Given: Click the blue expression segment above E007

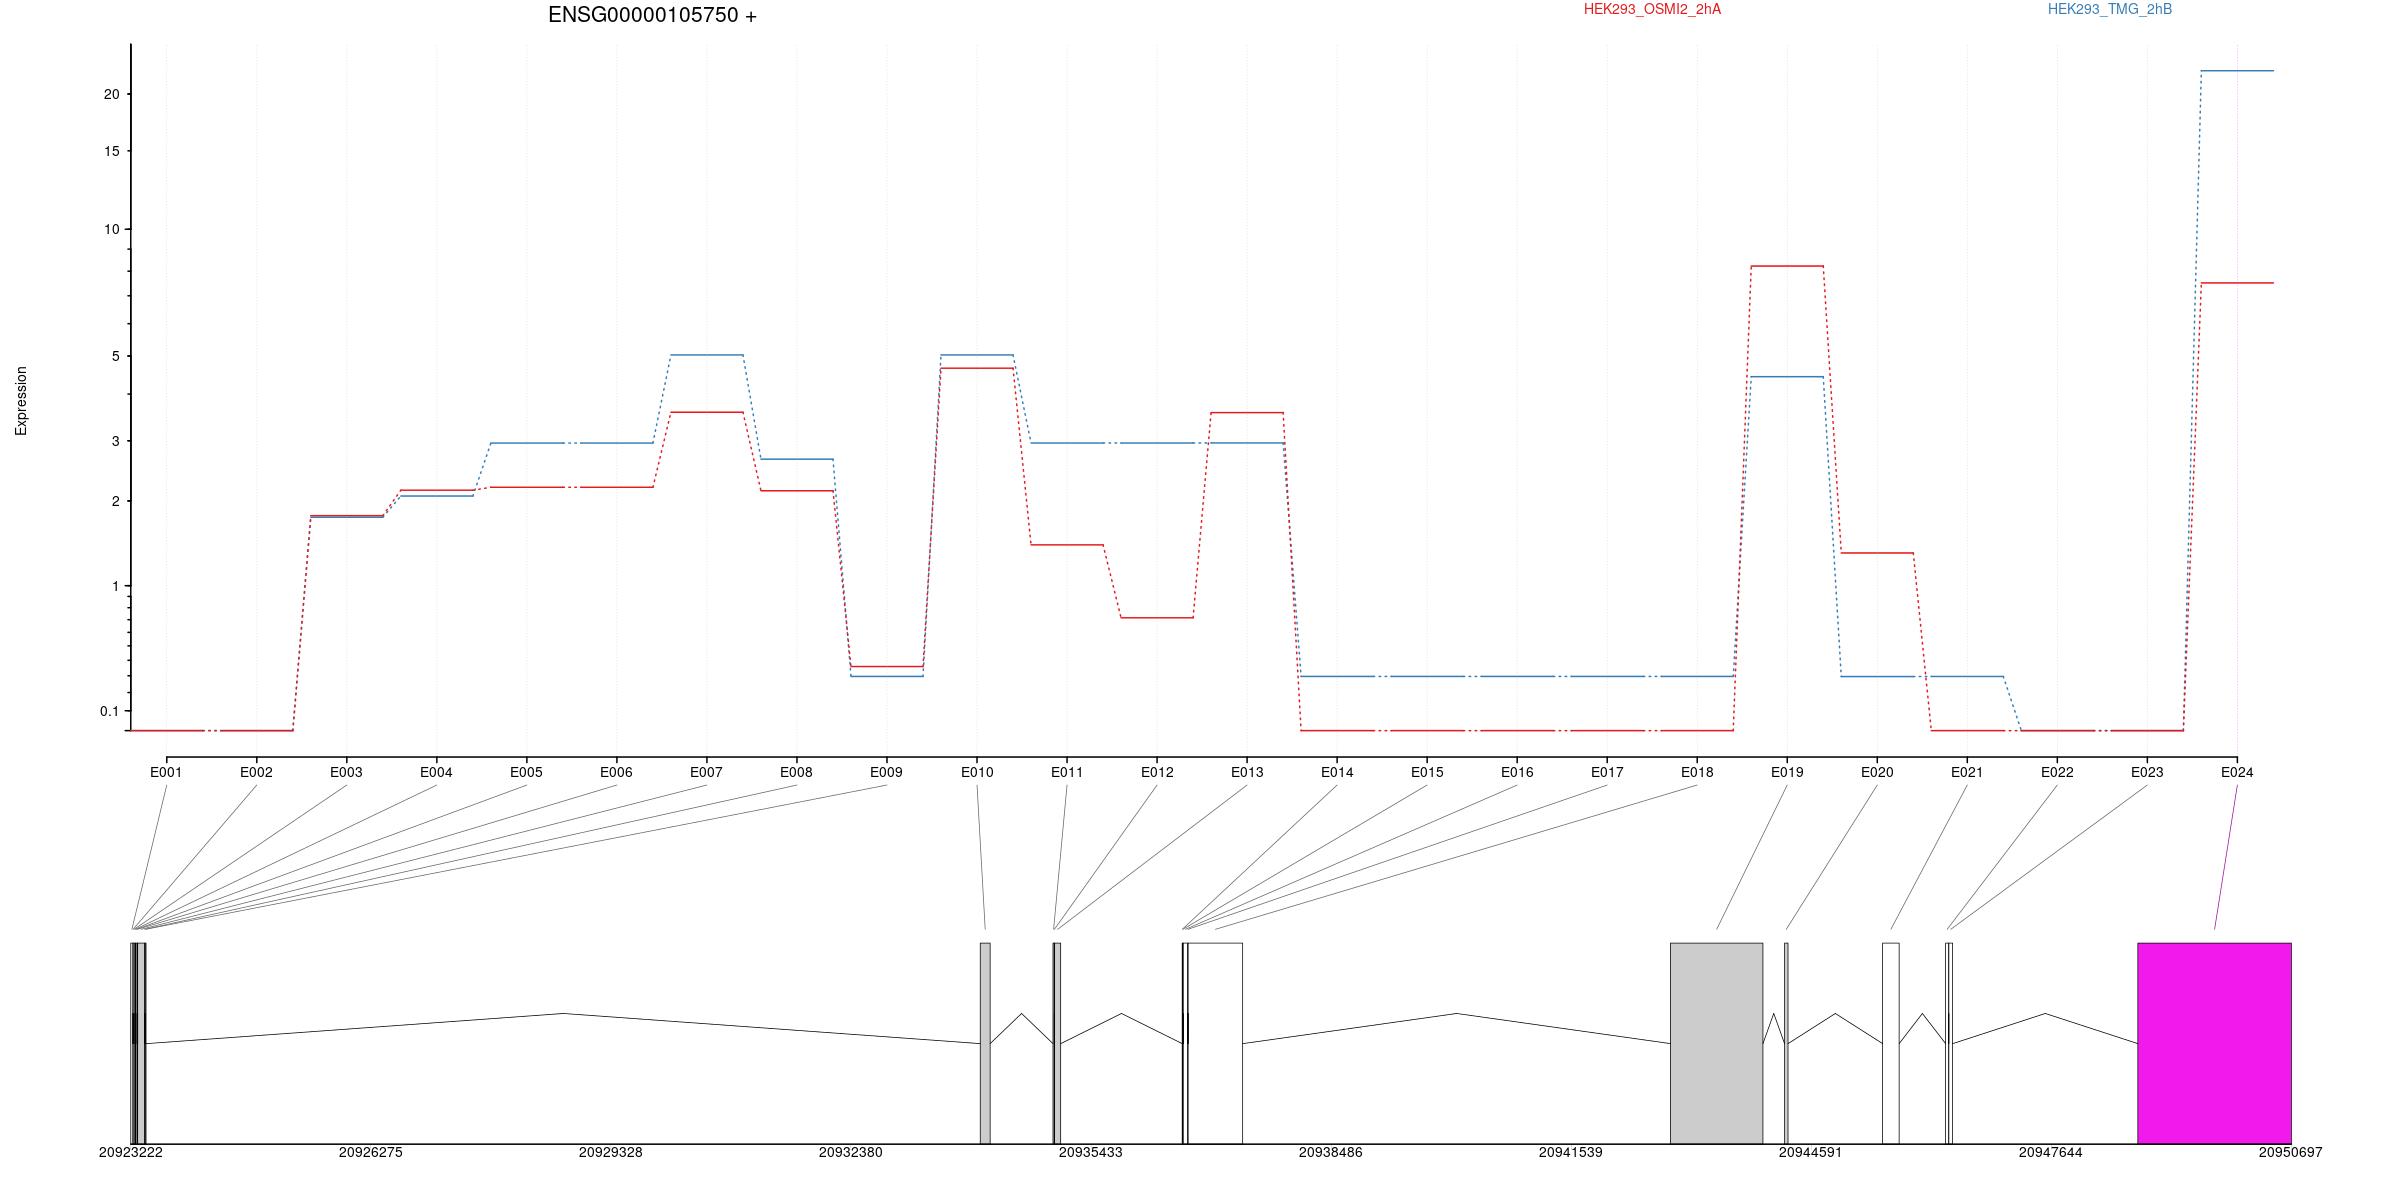Looking at the screenshot, I should 706,355.
